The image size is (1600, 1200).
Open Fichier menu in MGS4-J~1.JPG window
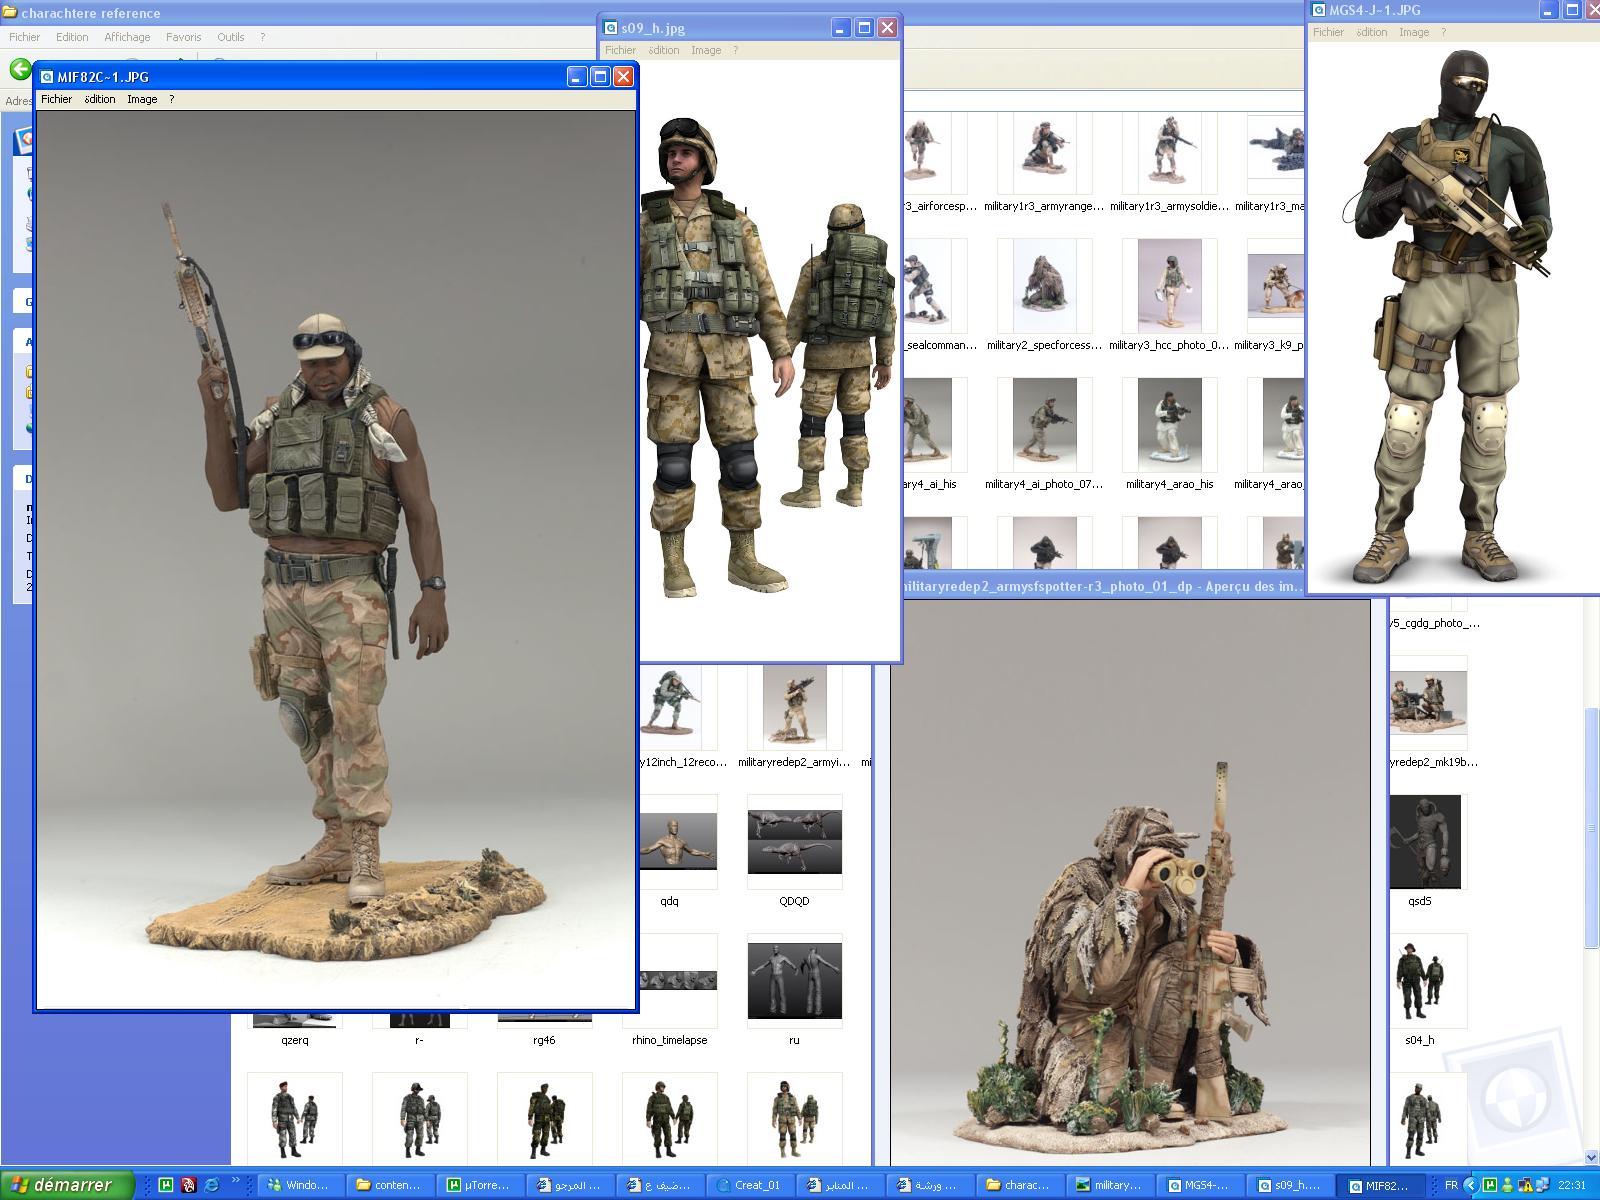(x=1328, y=32)
